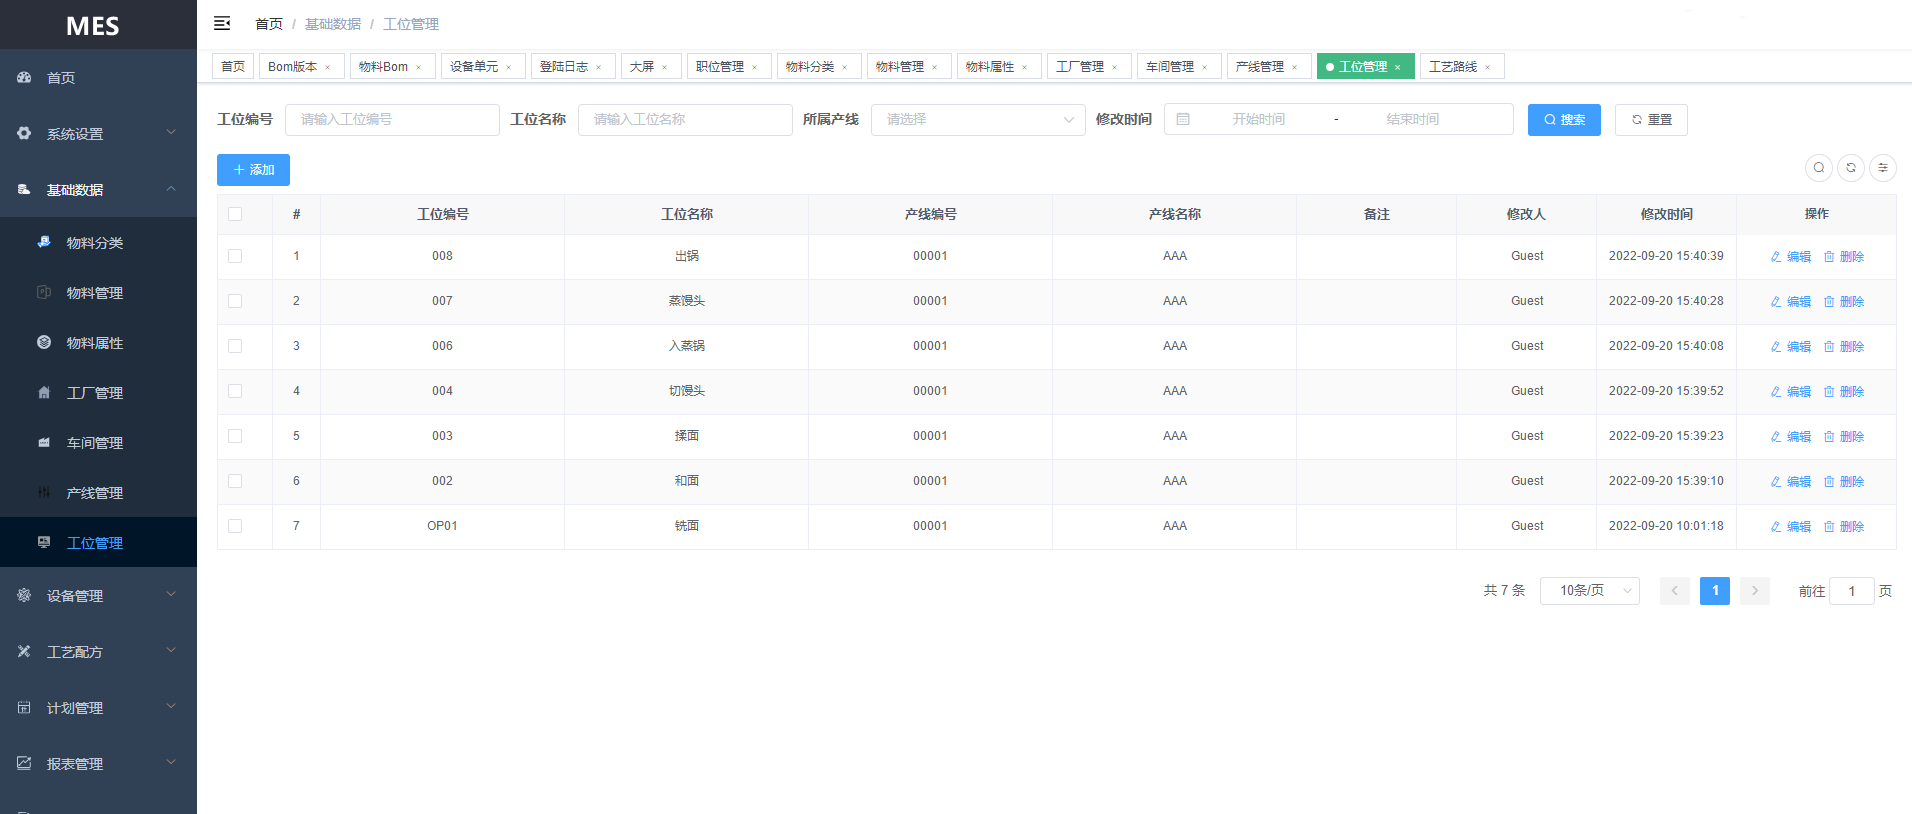Click the blue 添加 button
Image resolution: width=1912 pixels, height=814 pixels.
pyautogui.click(x=253, y=170)
